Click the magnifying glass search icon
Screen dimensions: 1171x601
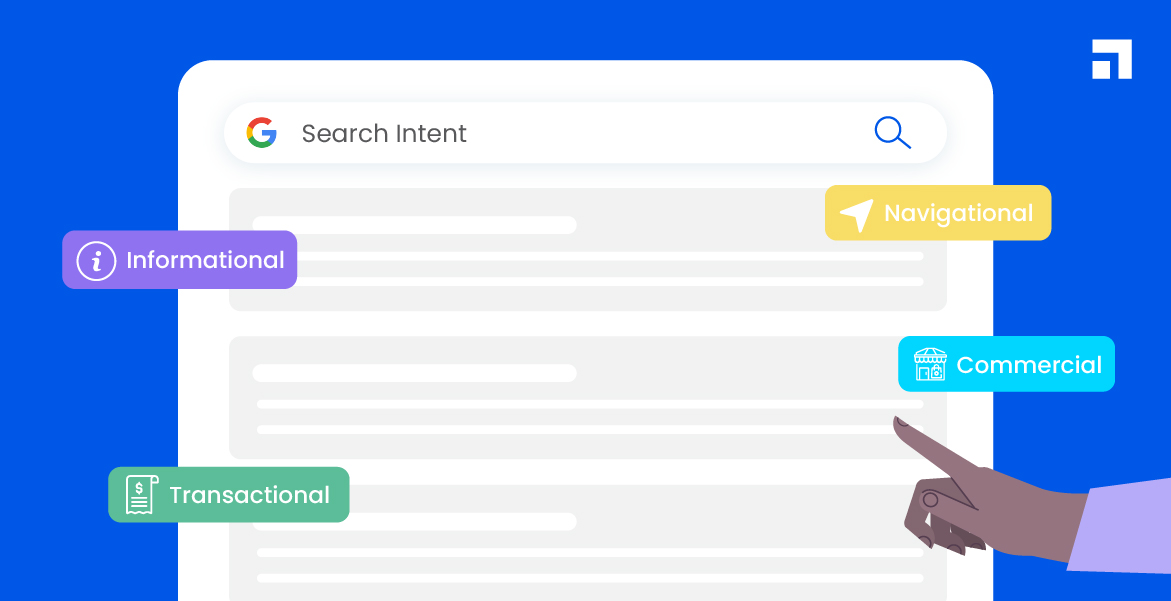[x=891, y=132]
